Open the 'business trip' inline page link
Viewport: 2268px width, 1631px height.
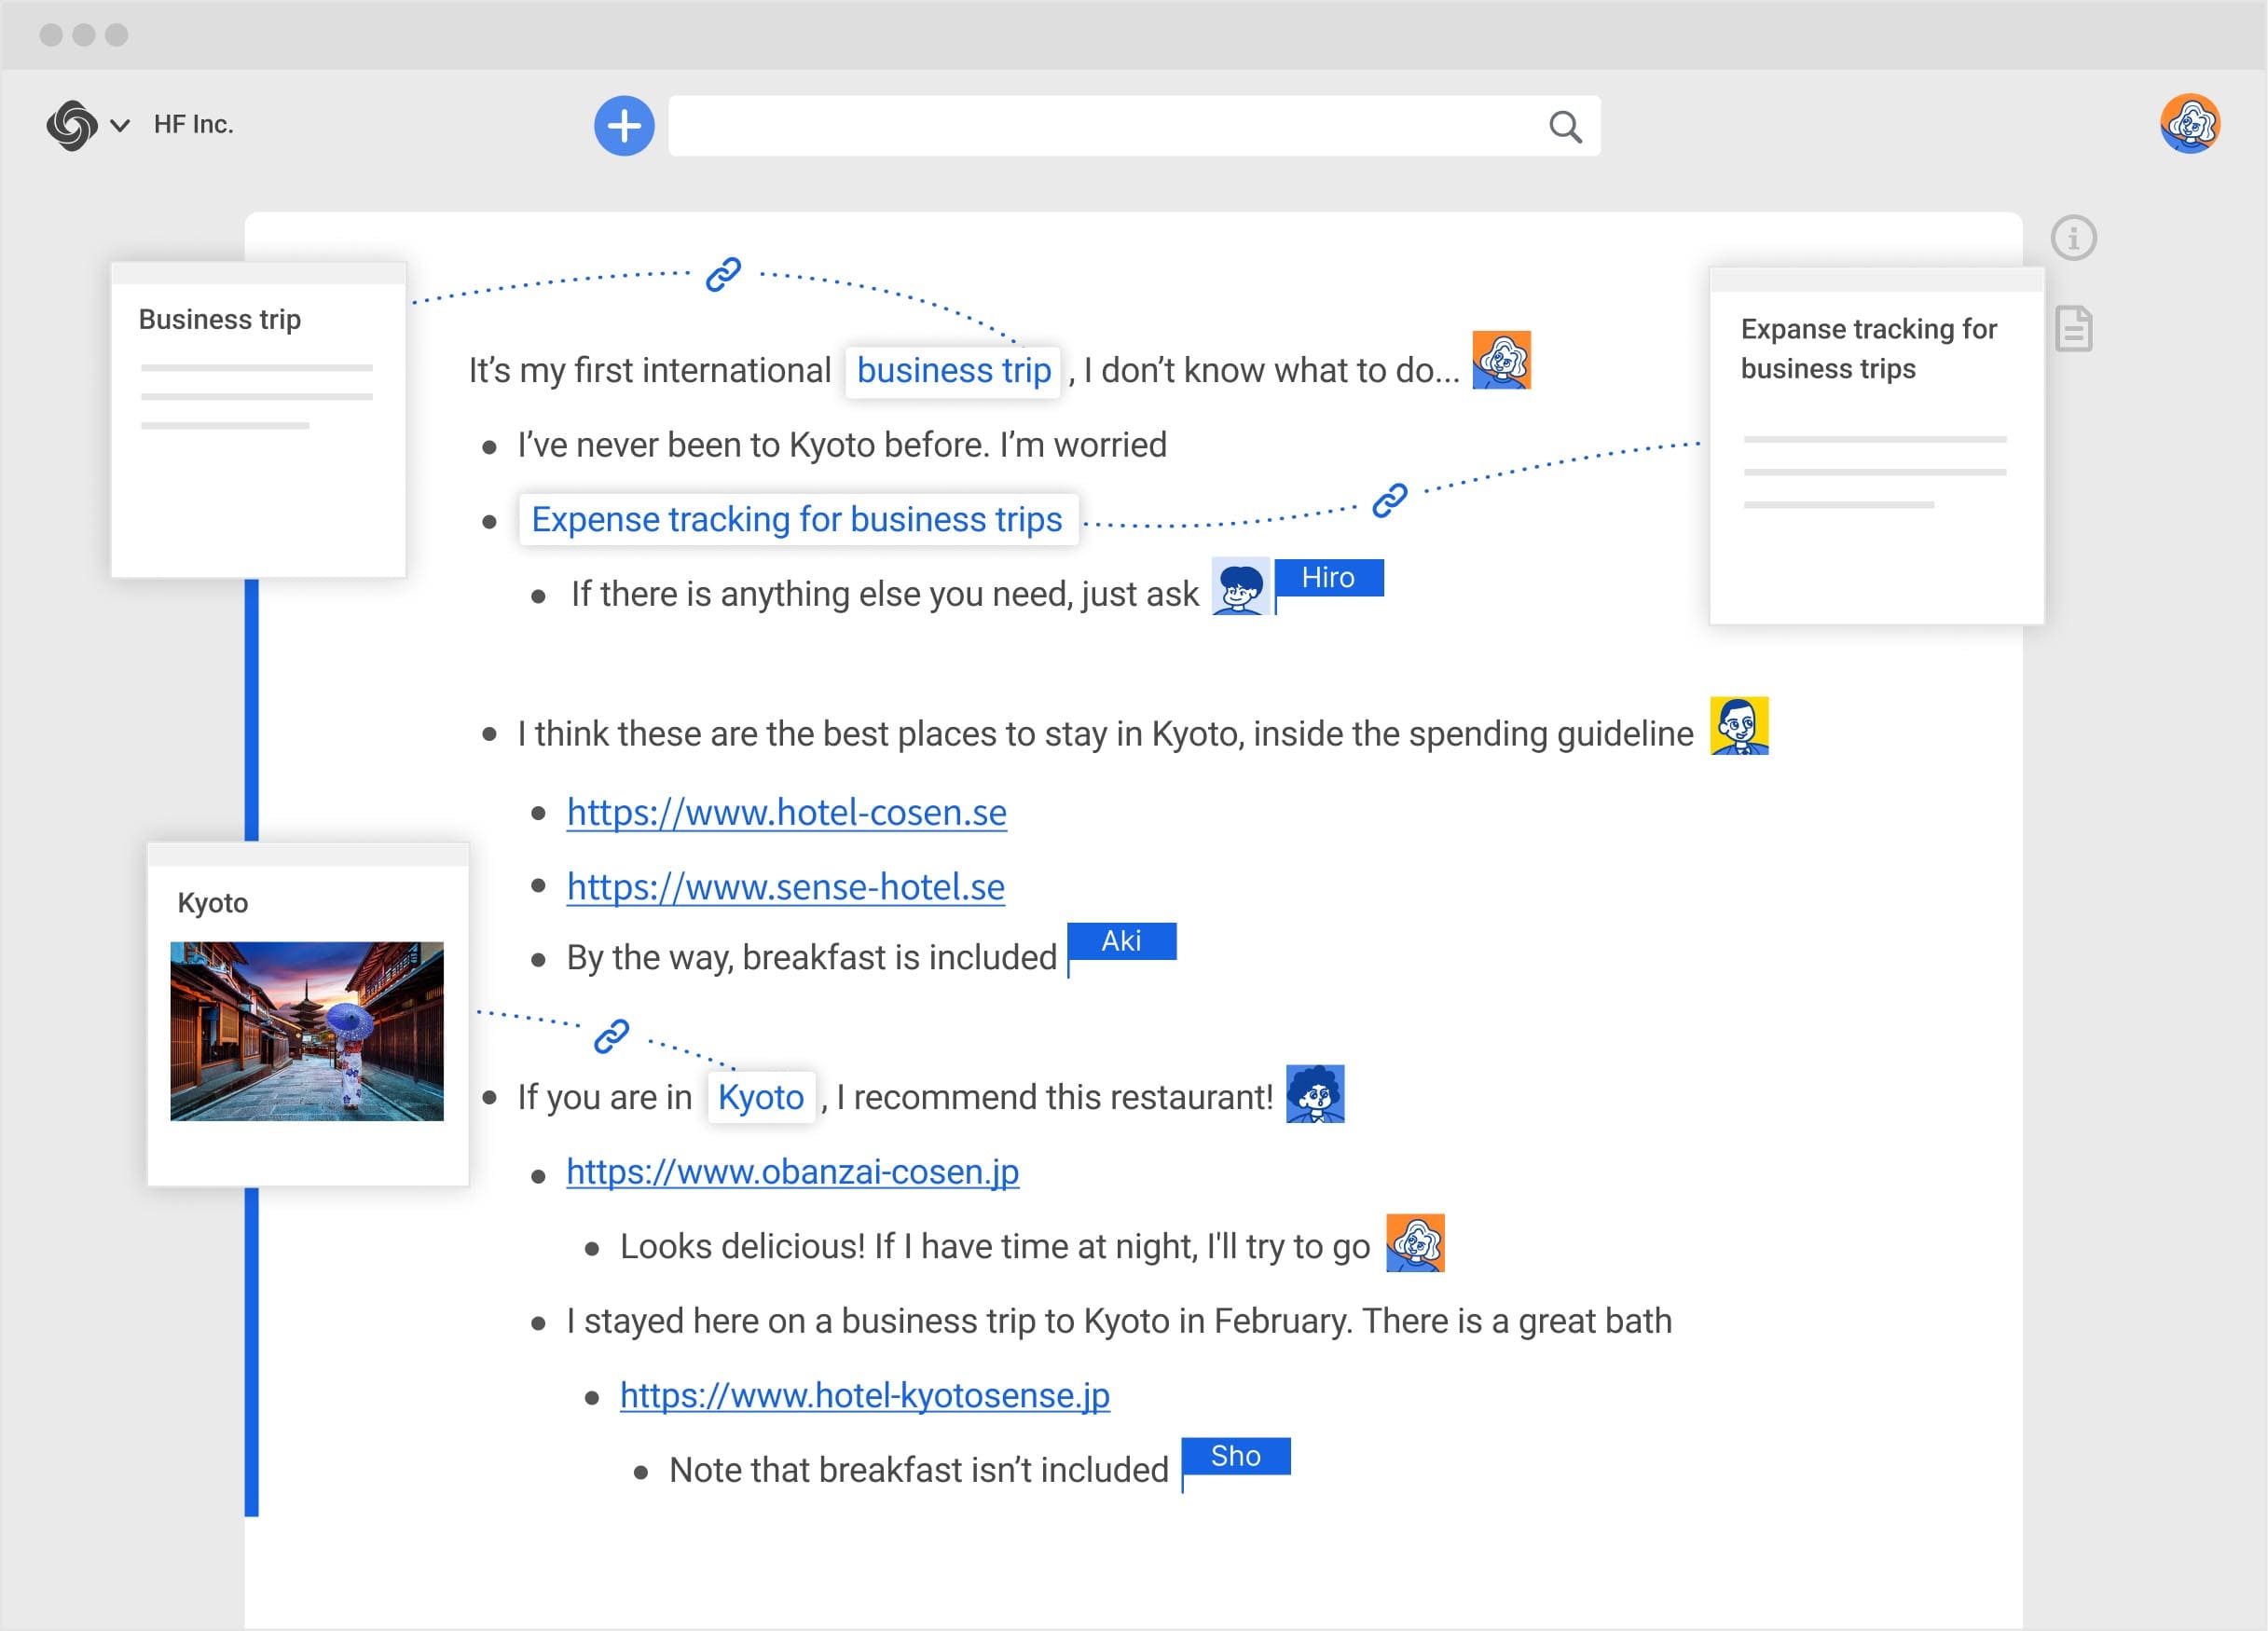tap(953, 371)
